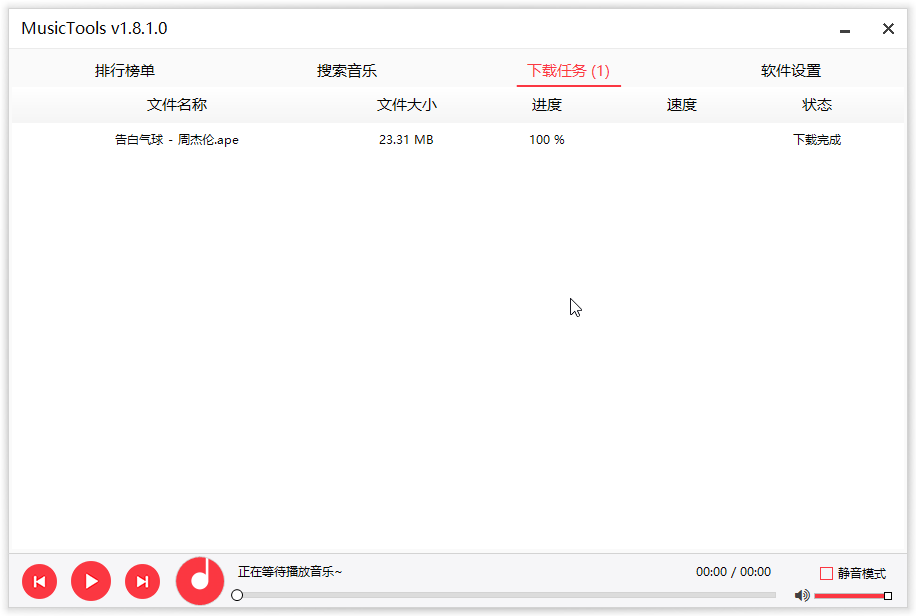Click the 正在等待播放音乐 status message
916x616 pixels.
(x=288, y=571)
